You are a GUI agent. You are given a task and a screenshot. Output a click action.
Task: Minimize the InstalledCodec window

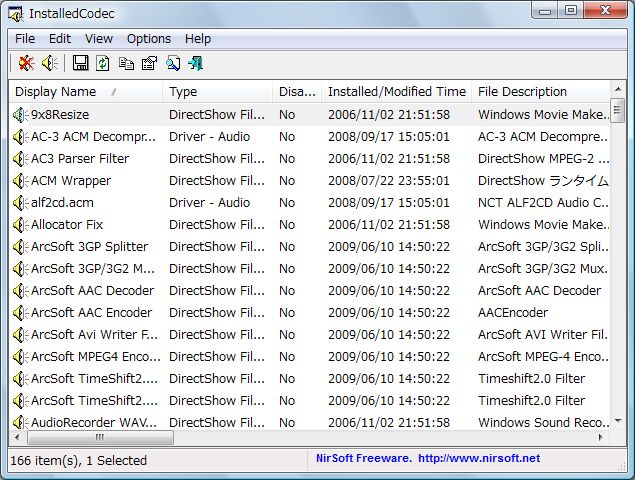point(545,11)
